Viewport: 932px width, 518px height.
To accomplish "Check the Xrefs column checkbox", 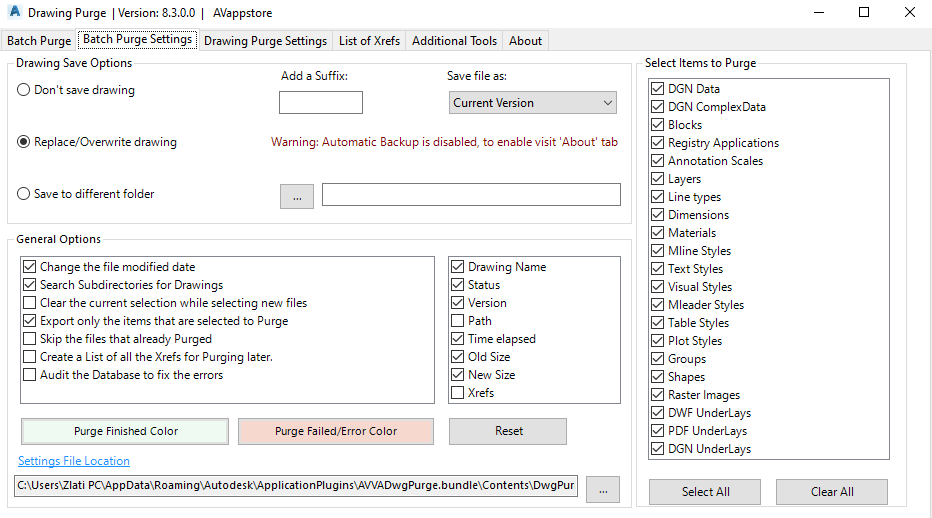I will tap(458, 393).
